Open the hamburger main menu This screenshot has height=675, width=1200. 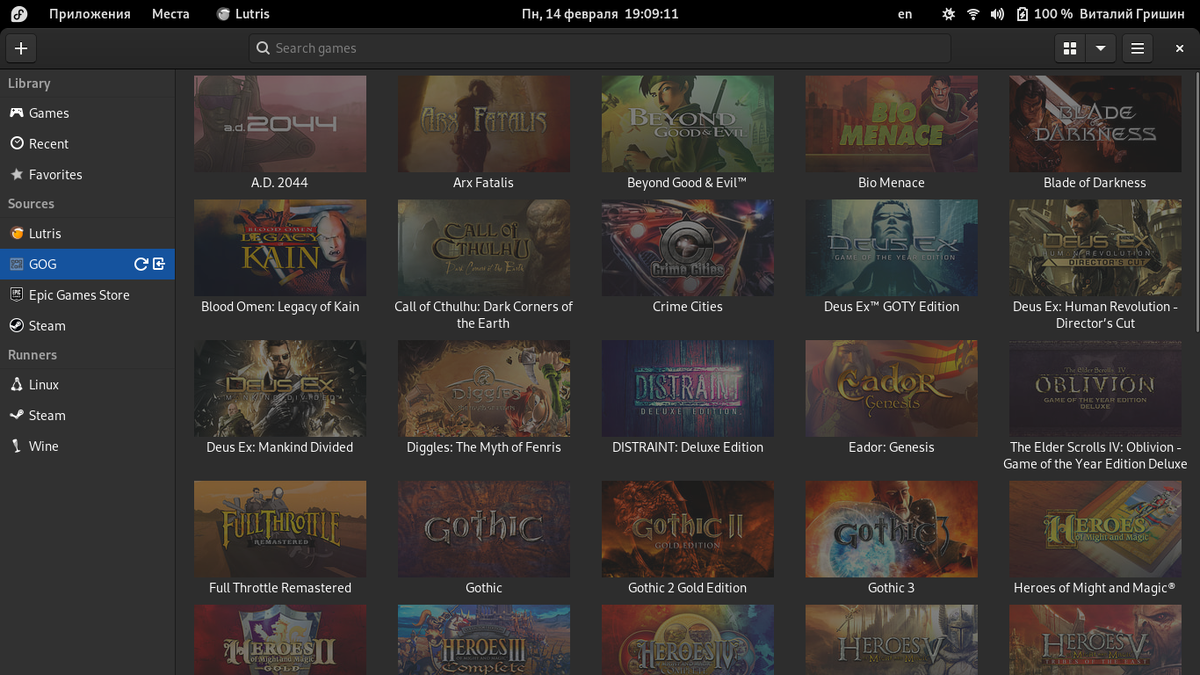point(1137,48)
